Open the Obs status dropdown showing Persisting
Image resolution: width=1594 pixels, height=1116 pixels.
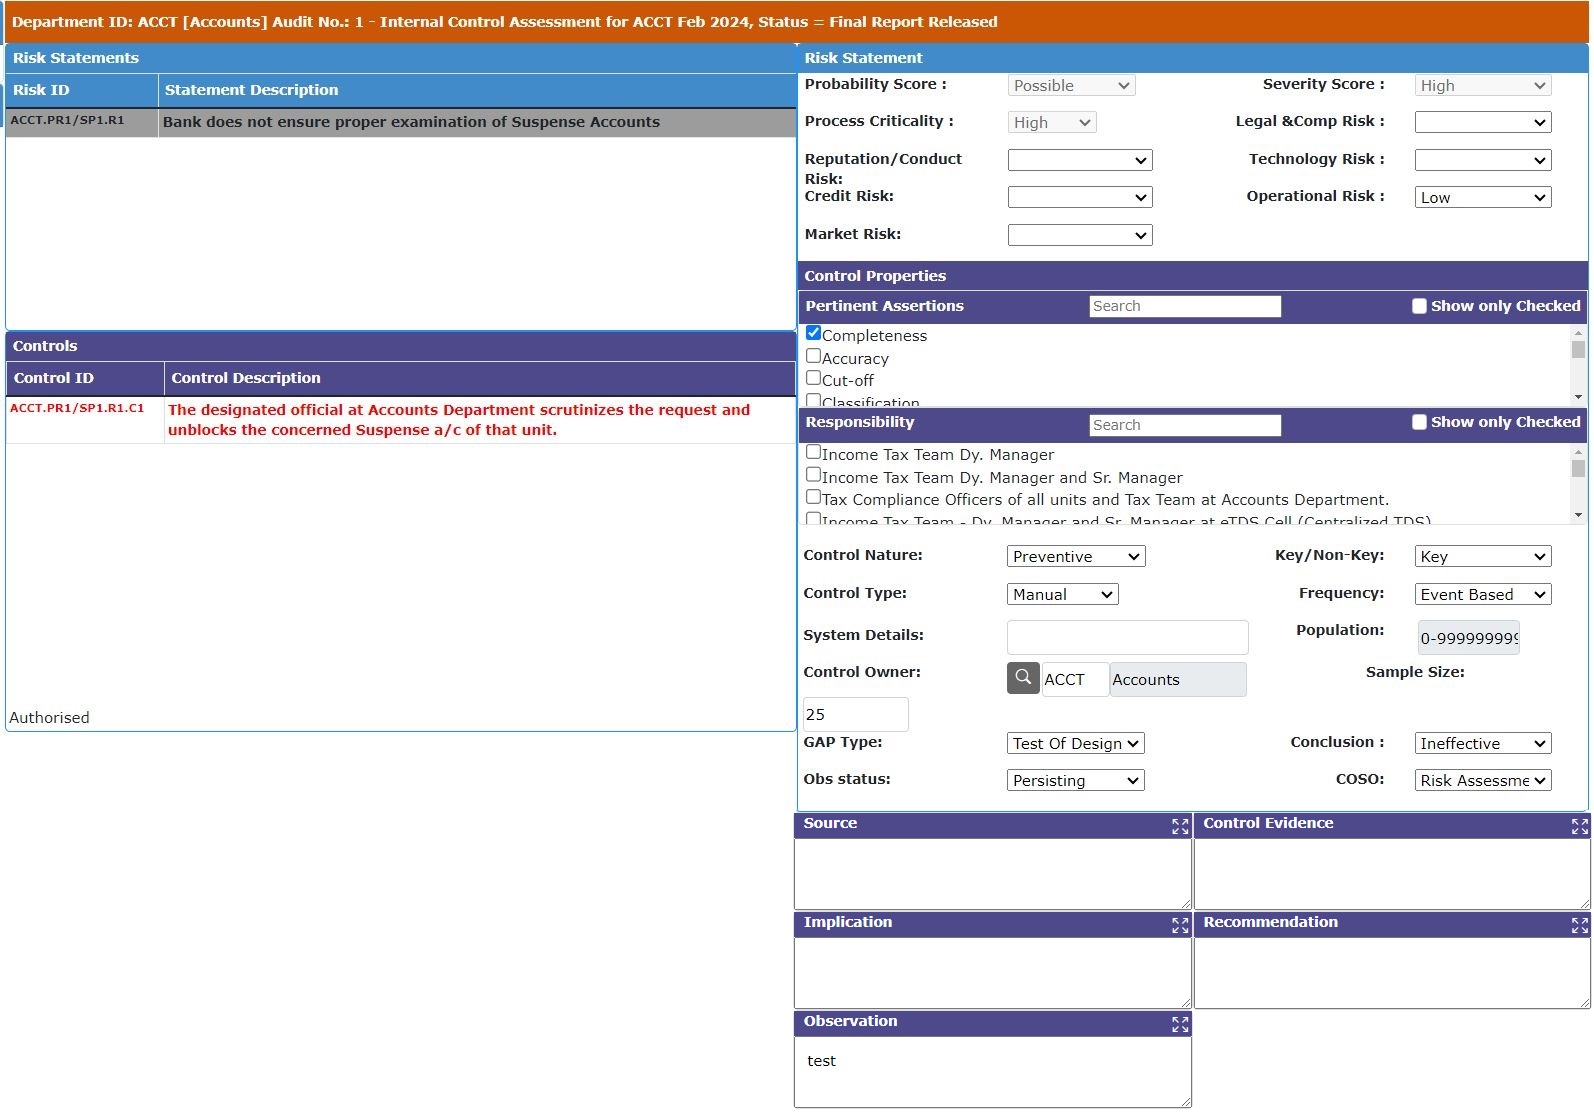click(1075, 780)
